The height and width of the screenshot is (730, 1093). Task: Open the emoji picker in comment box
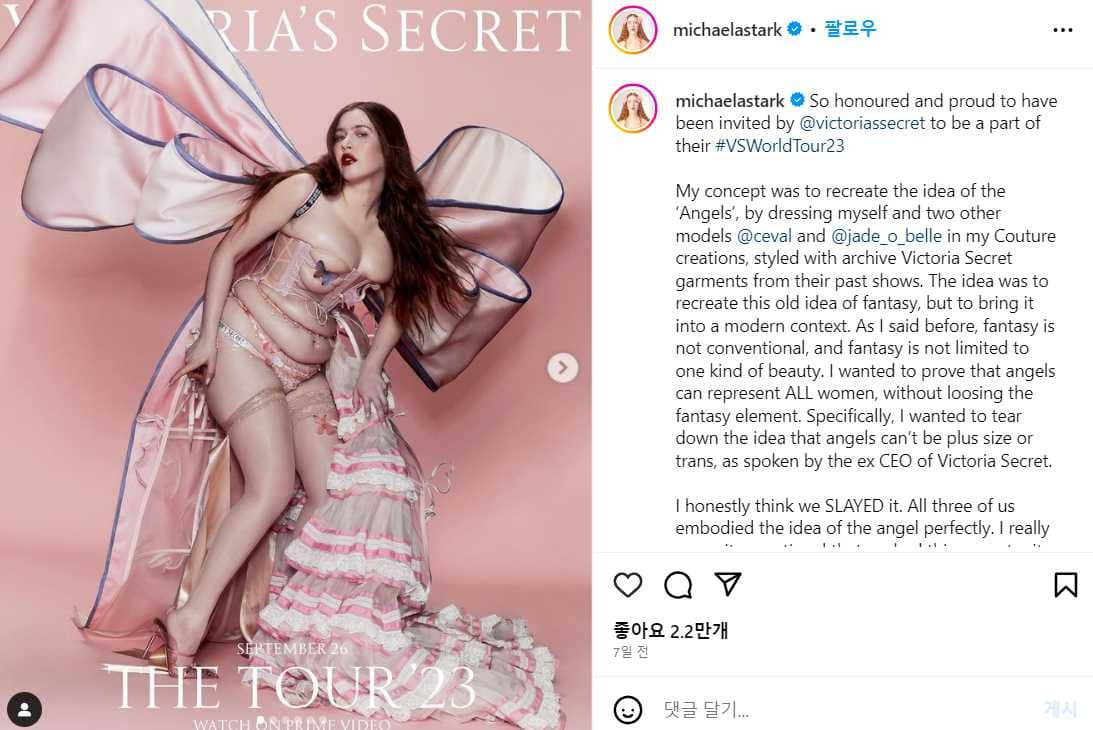[627, 710]
